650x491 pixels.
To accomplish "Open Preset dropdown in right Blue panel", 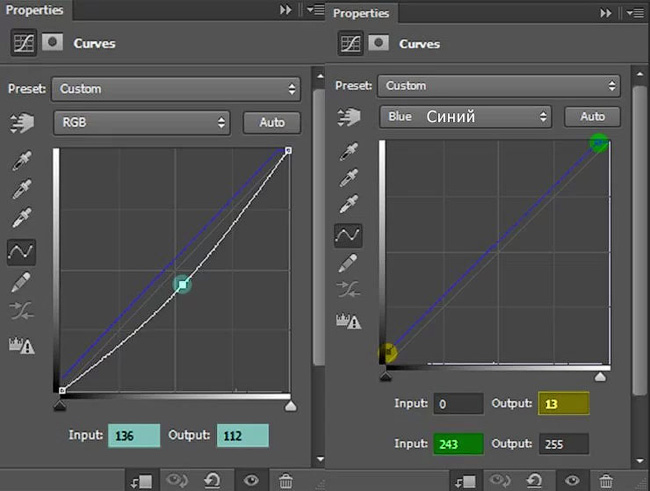I will tap(499, 86).
